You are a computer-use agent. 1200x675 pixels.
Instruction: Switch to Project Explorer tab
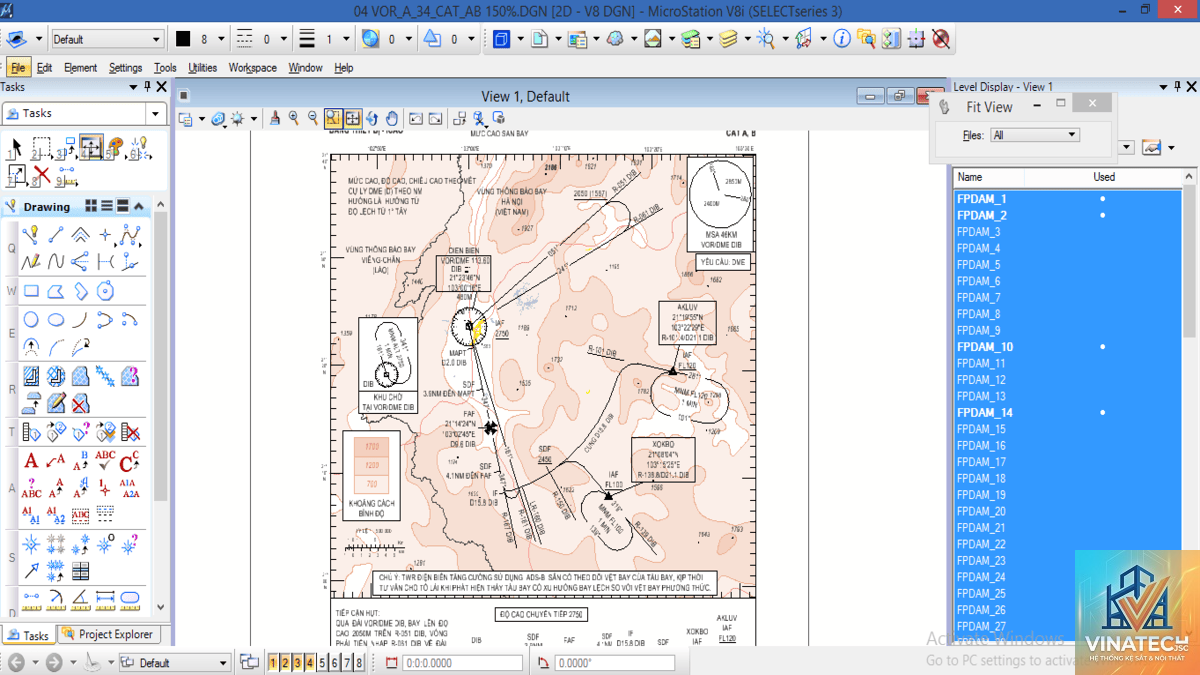107,634
